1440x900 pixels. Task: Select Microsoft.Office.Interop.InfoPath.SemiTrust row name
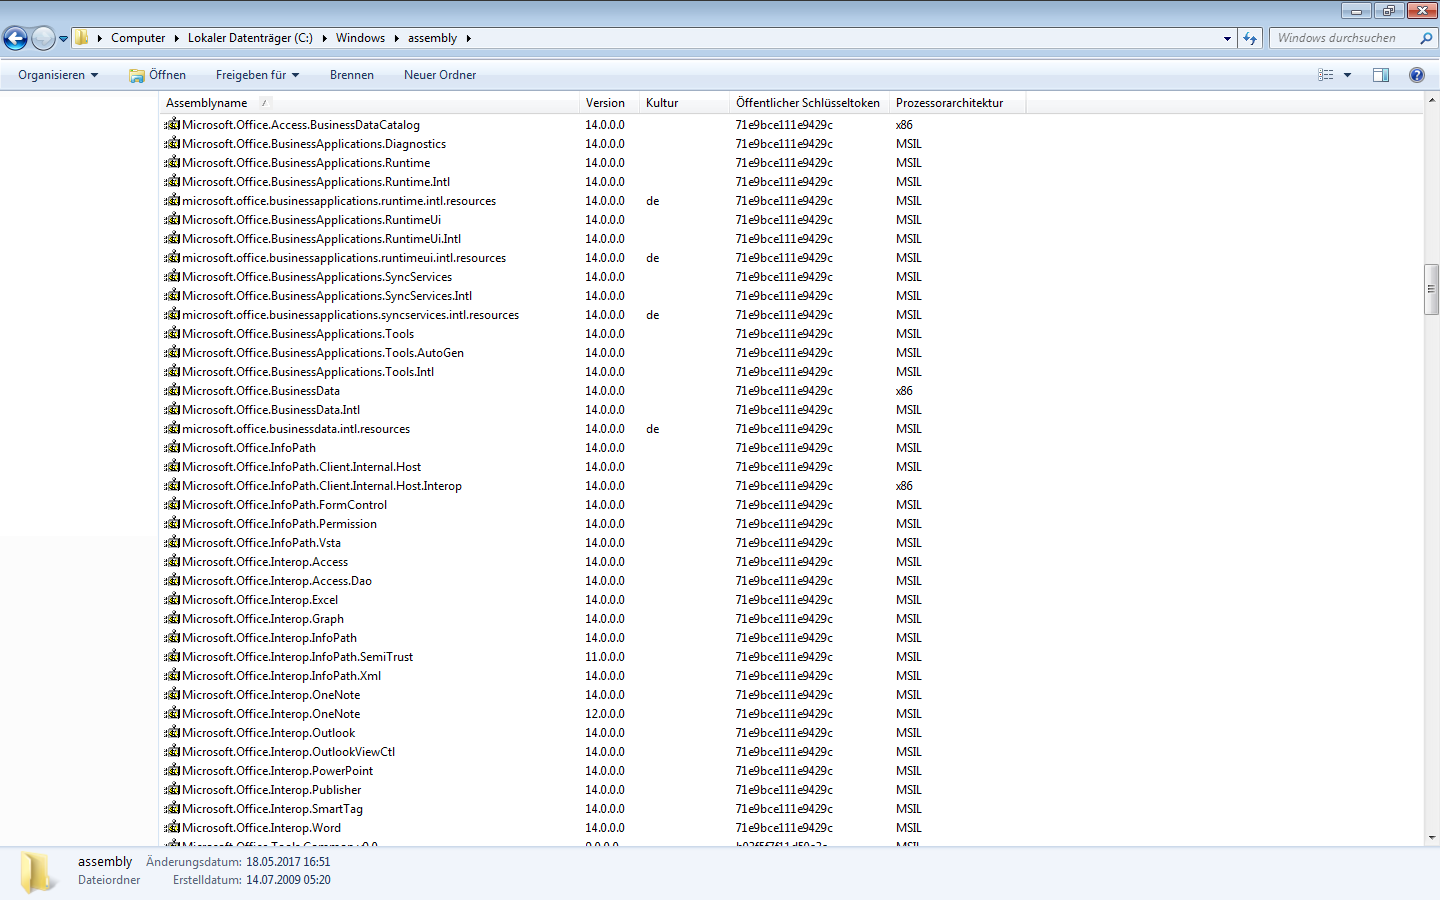coord(298,657)
